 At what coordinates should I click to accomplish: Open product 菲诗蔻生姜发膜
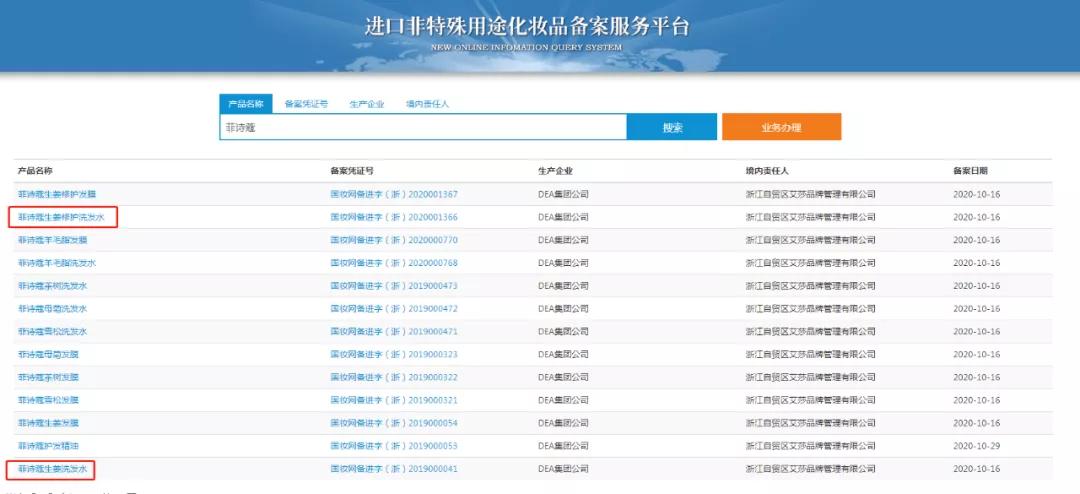pyautogui.click(x=48, y=422)
